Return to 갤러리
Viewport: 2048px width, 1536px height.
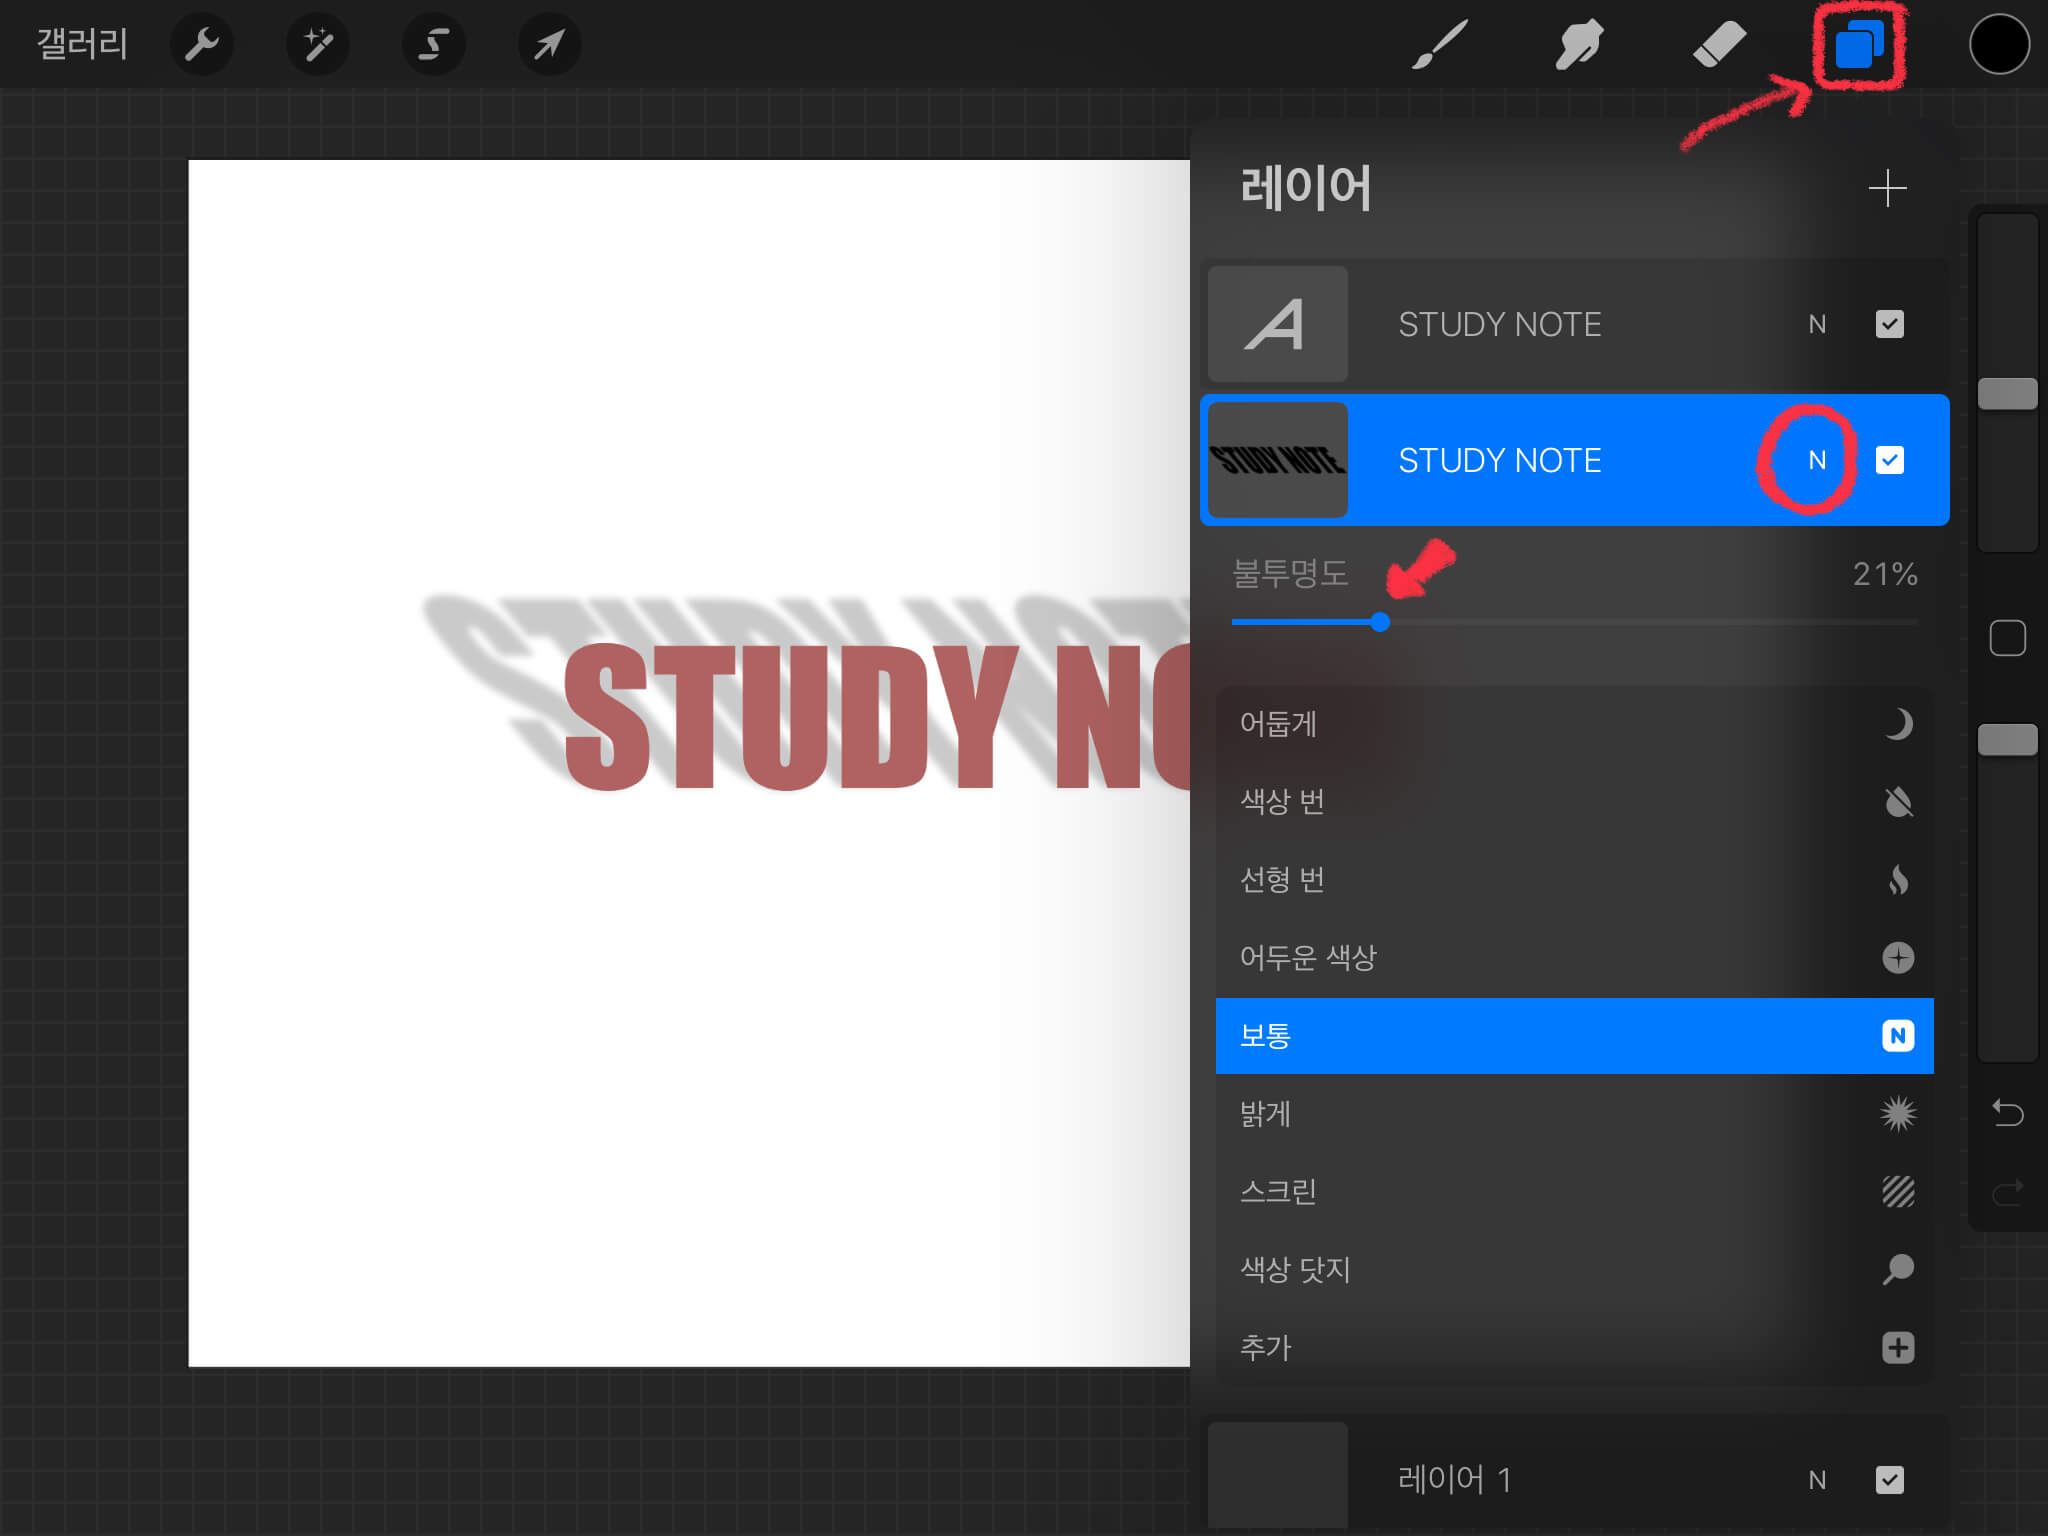coord(82,44)
